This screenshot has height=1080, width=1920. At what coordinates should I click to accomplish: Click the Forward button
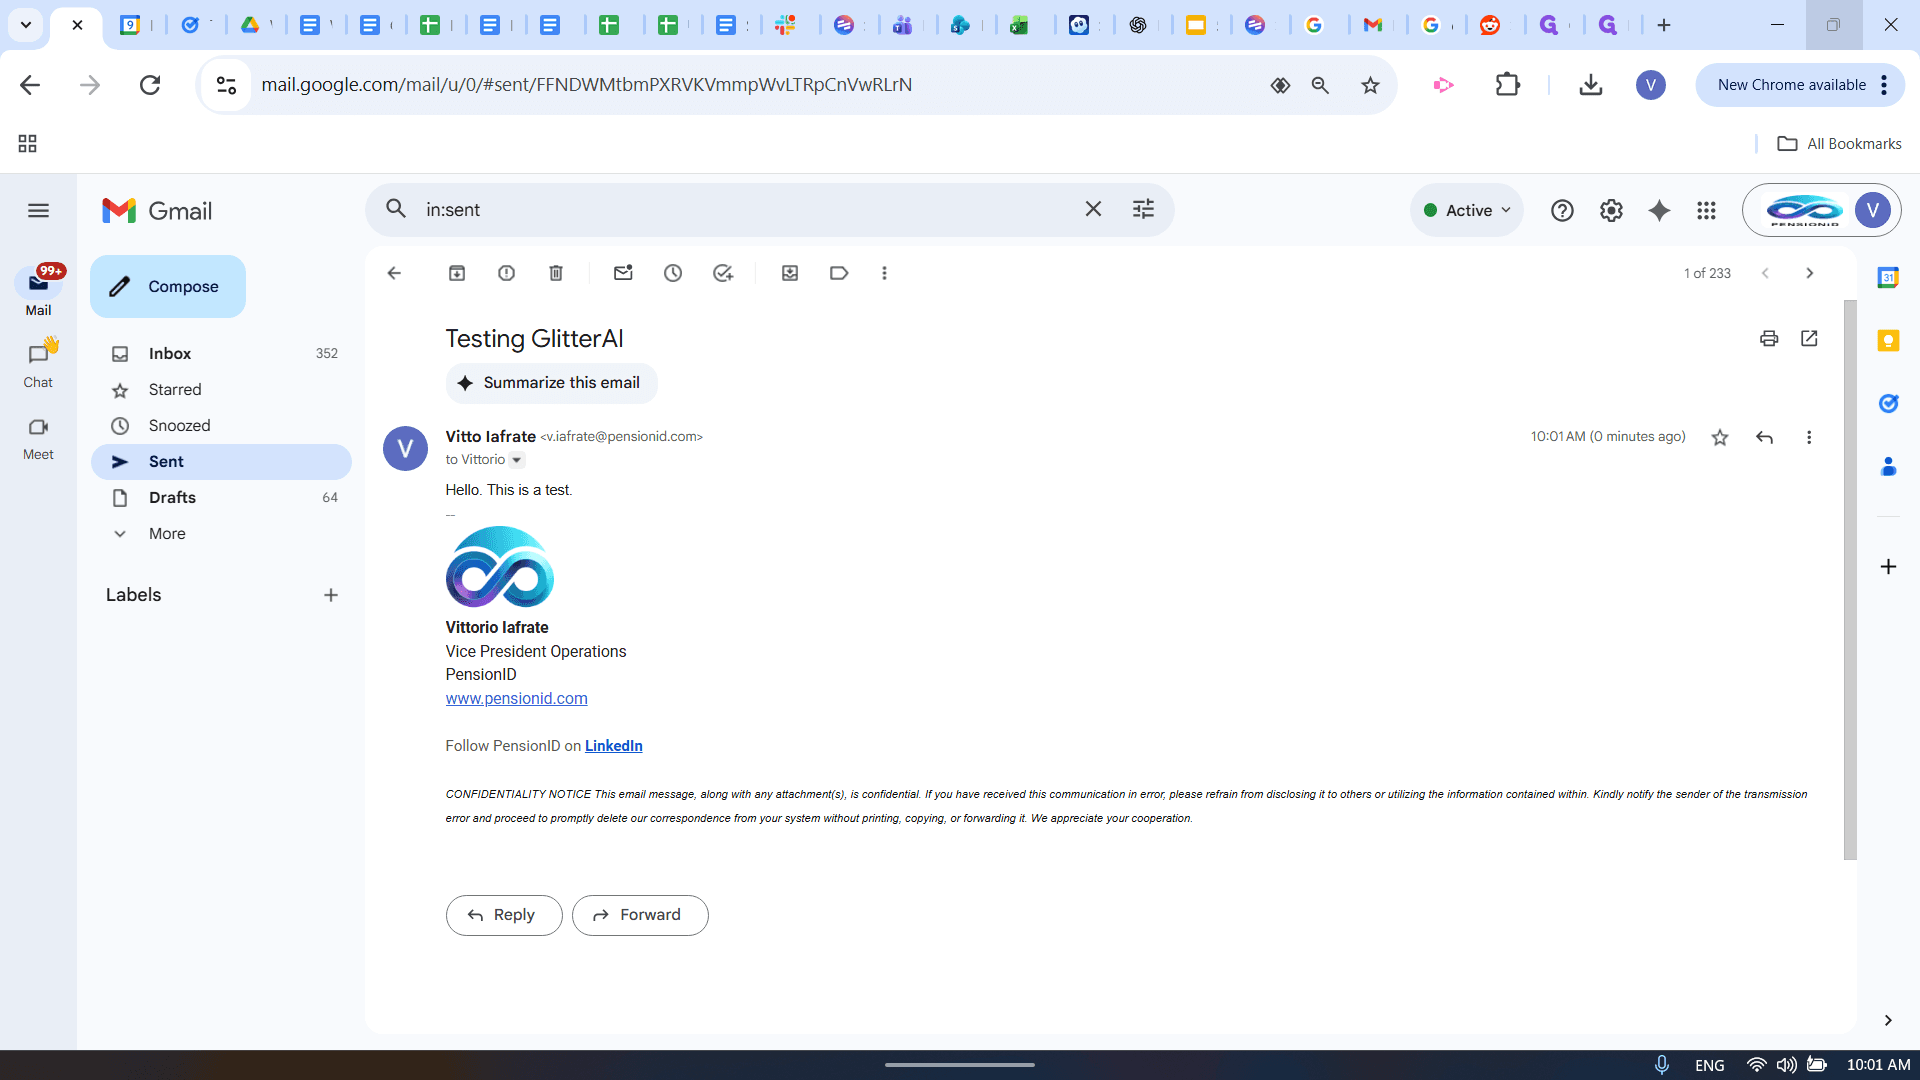tap(640, 915)
